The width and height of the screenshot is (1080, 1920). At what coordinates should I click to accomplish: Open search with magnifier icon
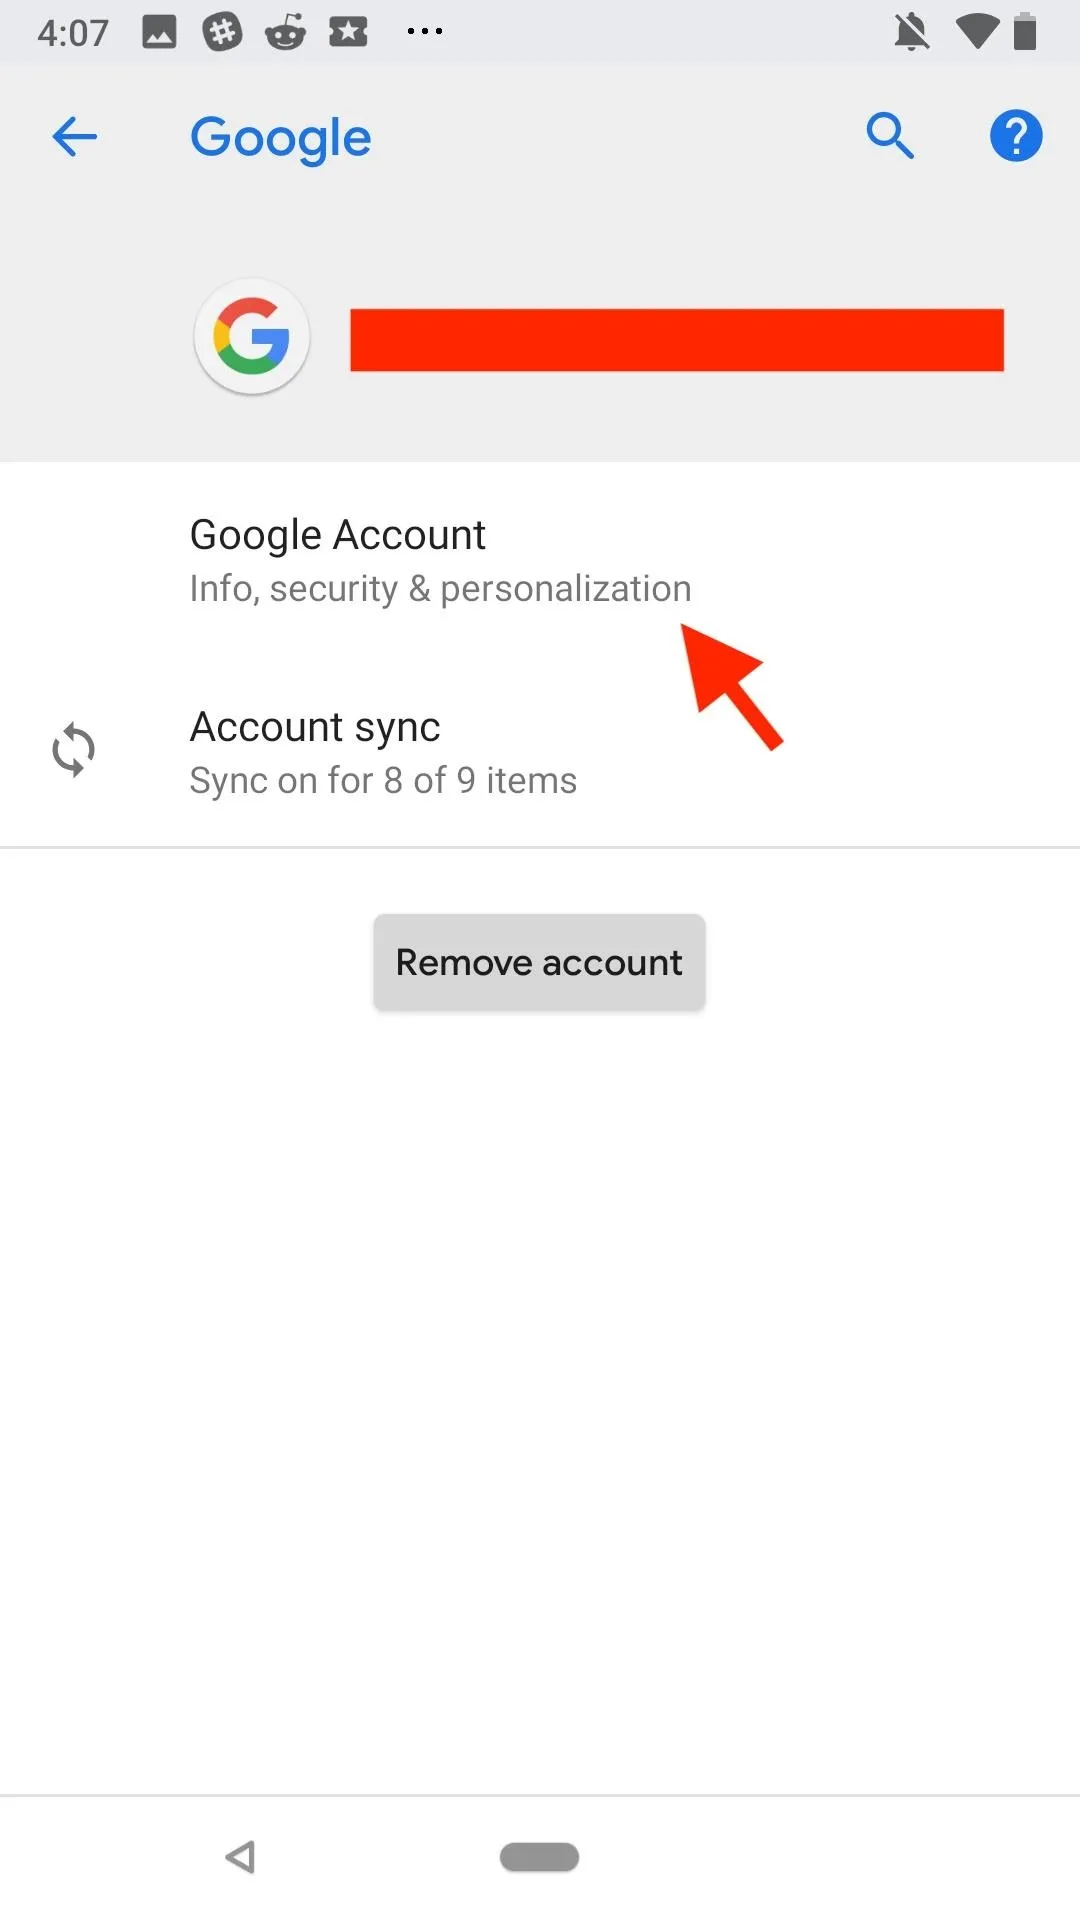point(890,136)
